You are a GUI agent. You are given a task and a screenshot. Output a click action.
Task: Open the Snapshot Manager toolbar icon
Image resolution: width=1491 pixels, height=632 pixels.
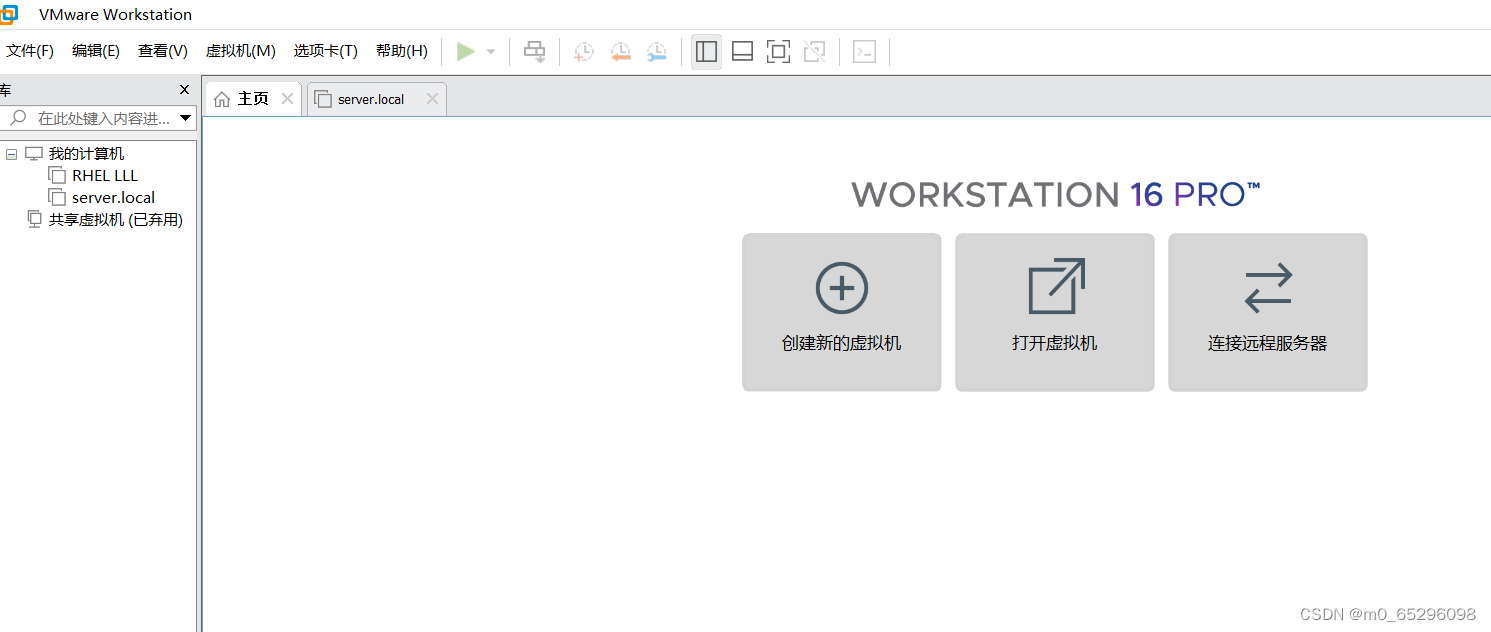(656, 52)
